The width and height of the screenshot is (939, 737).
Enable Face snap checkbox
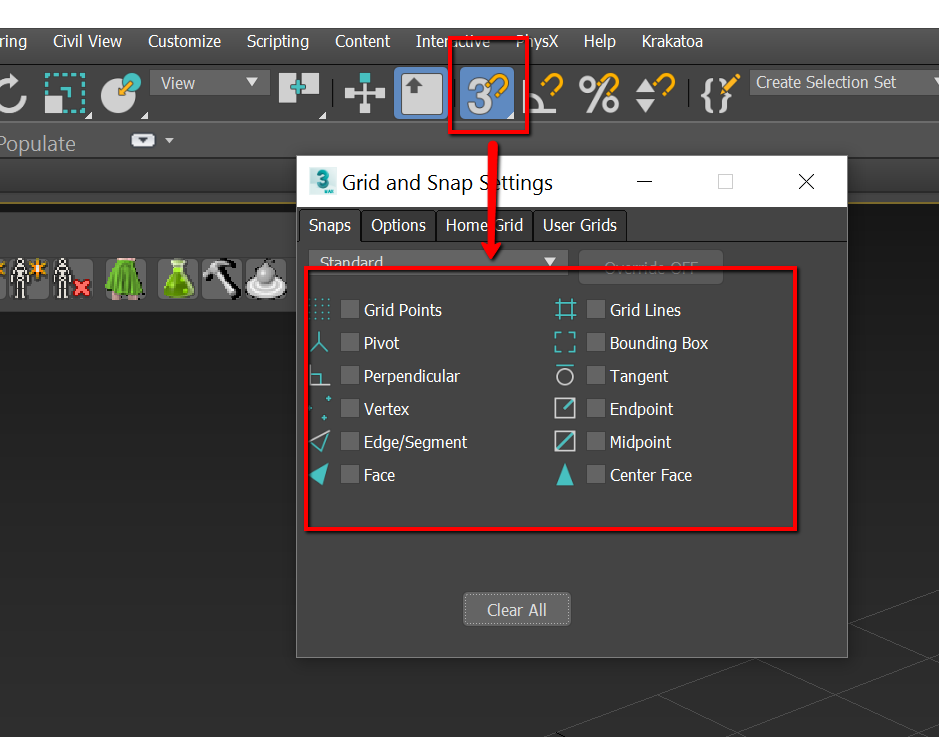coord(350,474)
